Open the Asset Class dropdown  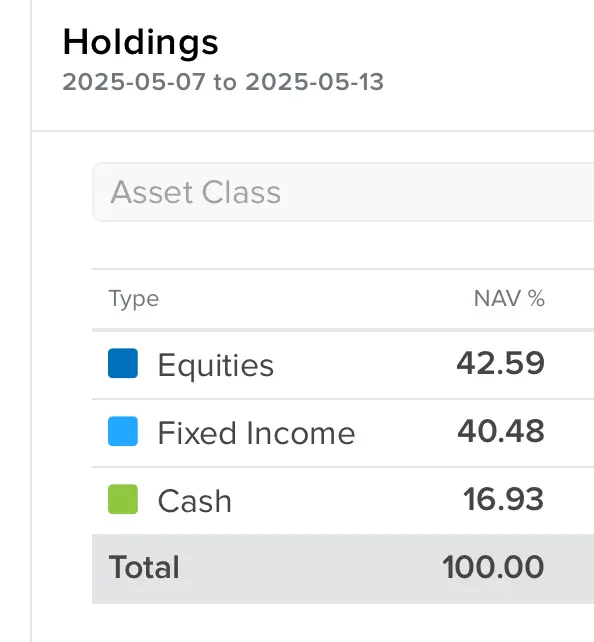pos(343,192)
